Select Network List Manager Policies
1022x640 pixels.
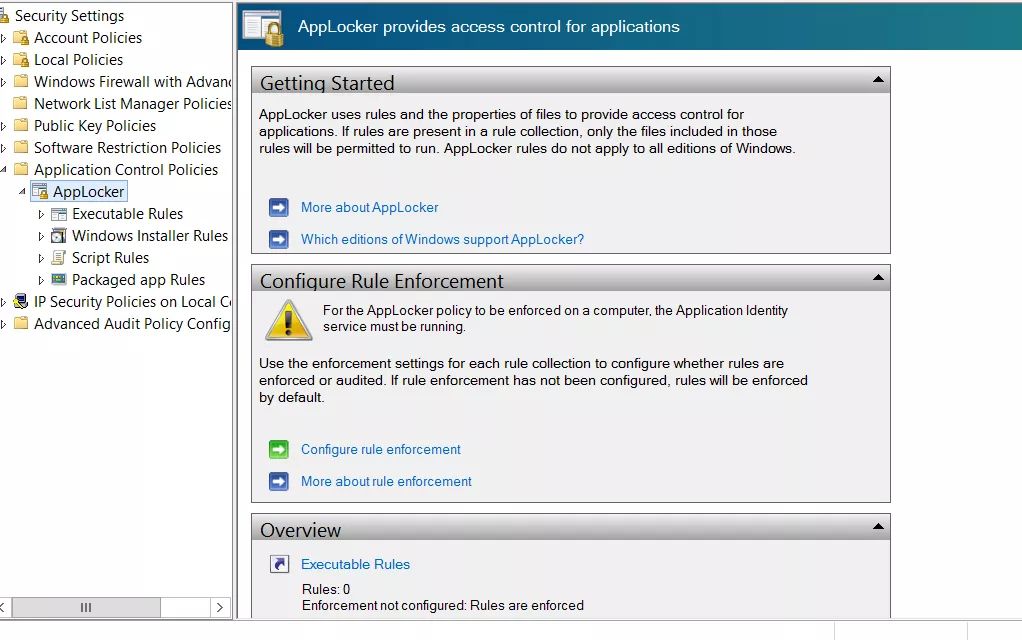133,103
